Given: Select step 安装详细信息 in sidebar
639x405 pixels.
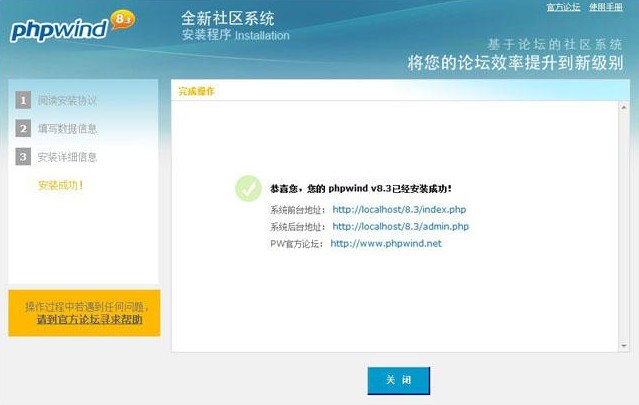Looking at the screenshot, I should pos(67,157).
